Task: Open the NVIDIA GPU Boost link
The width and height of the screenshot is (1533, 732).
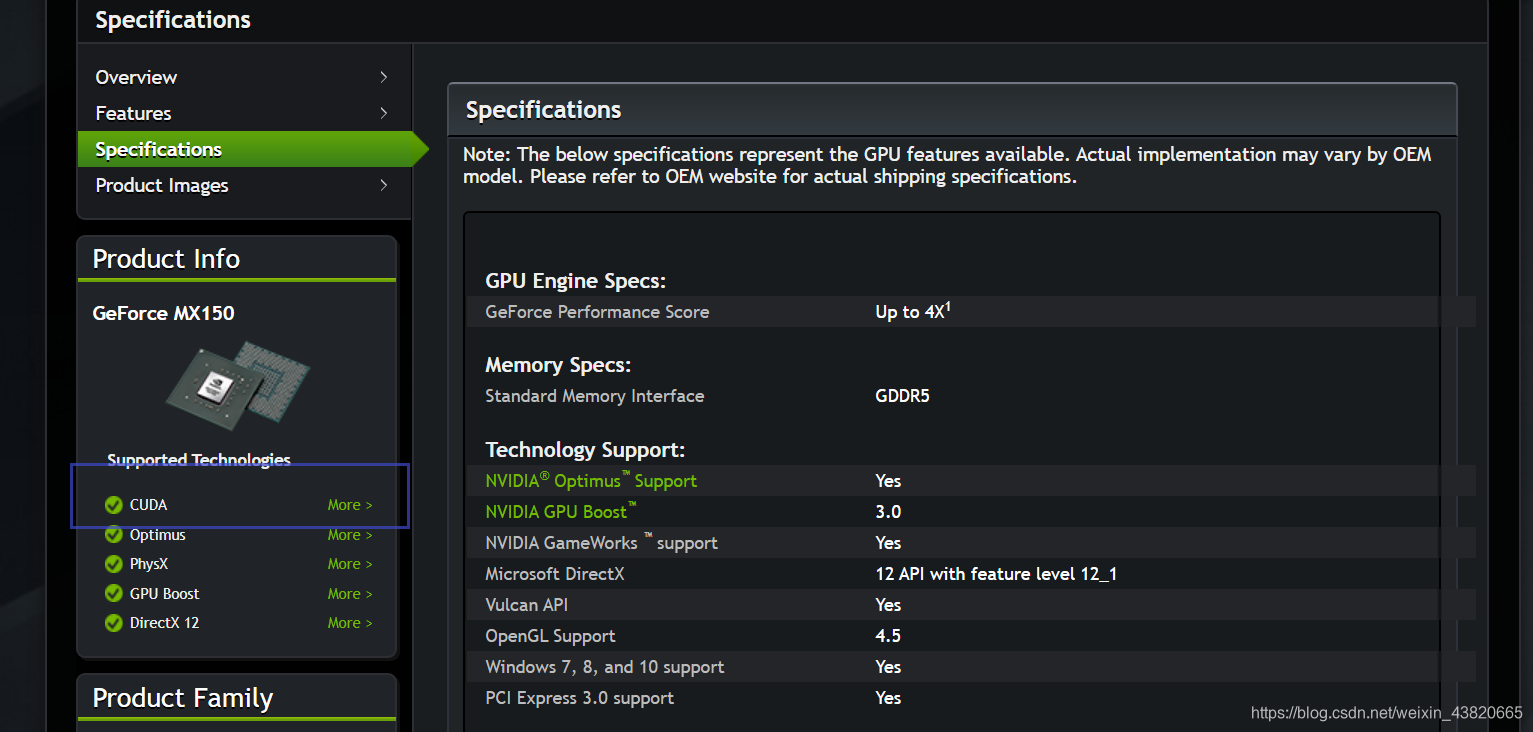Action: [x=561, y=512]
